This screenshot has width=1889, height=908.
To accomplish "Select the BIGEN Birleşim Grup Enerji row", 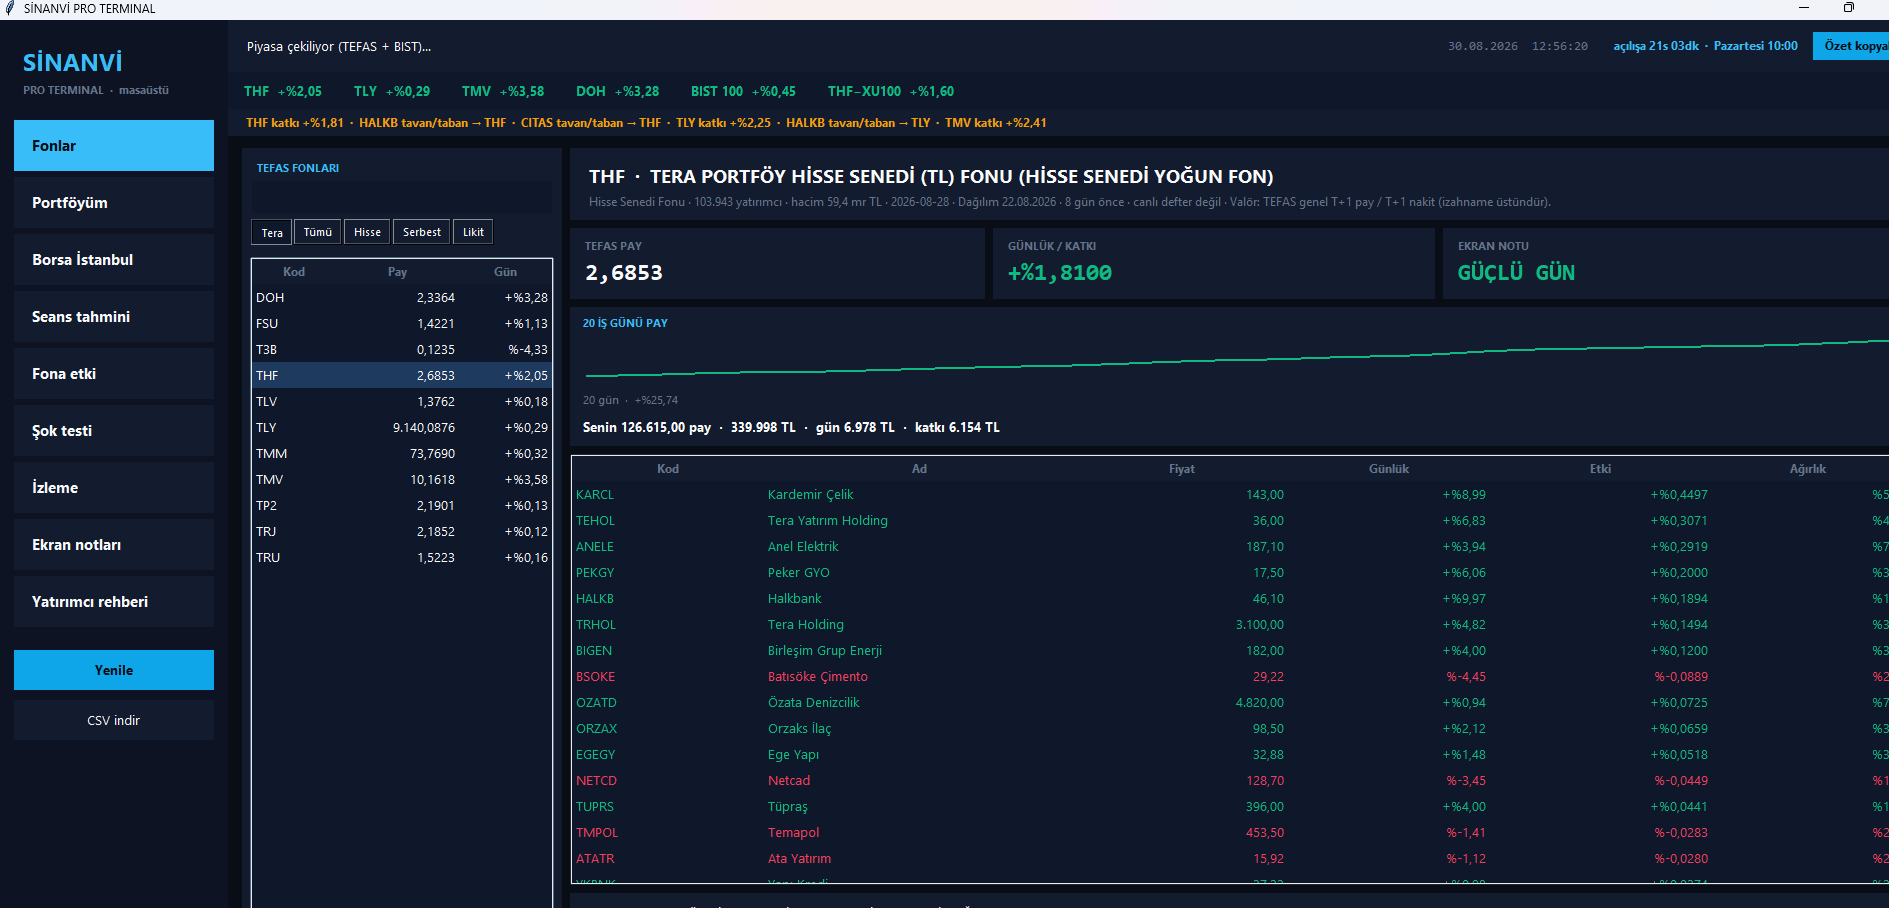I will [1231, 651].
